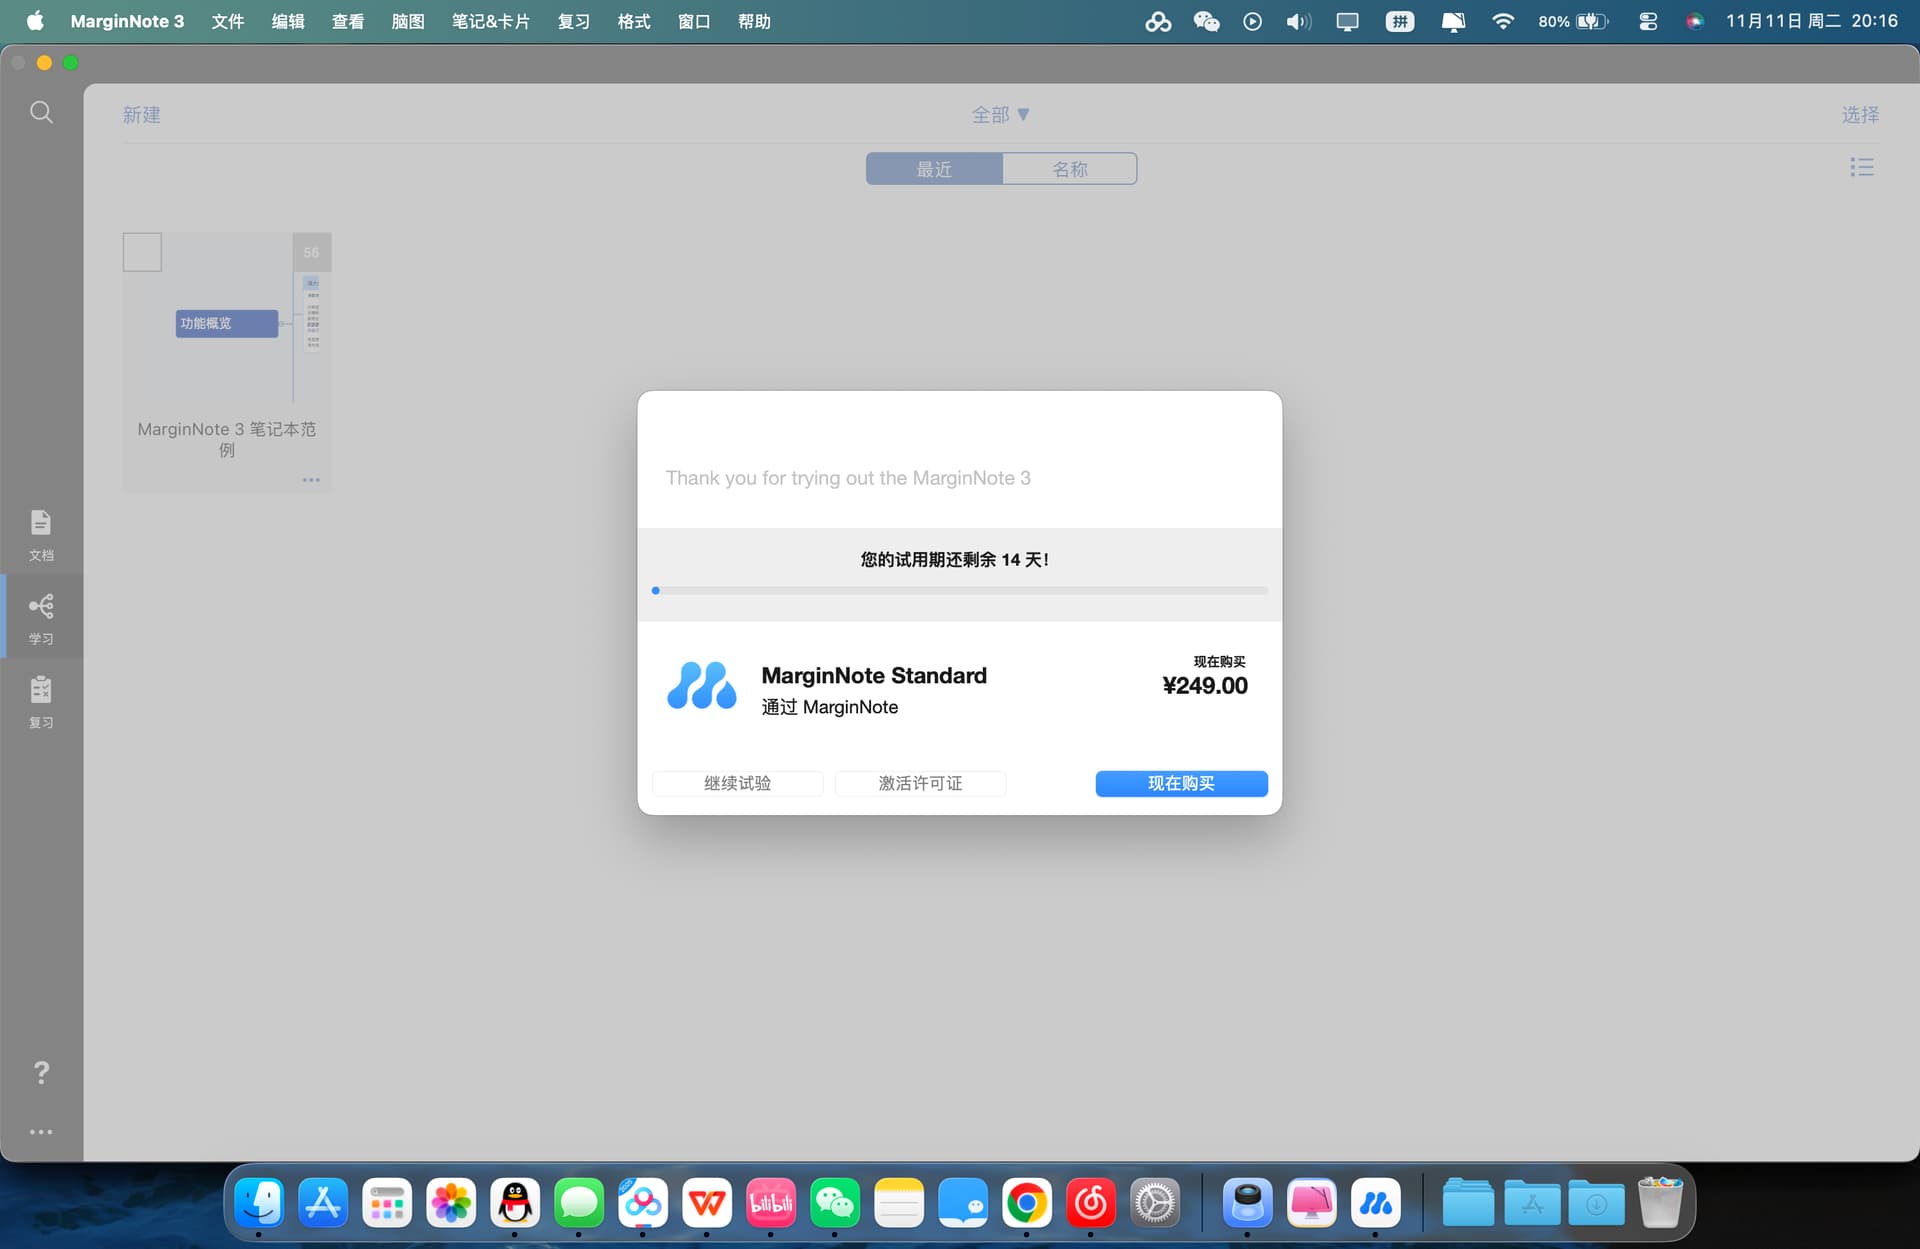Screen dimensions: 1920x1249
Task: Click the blue 现在购买 button
Action: point(1181,783)
